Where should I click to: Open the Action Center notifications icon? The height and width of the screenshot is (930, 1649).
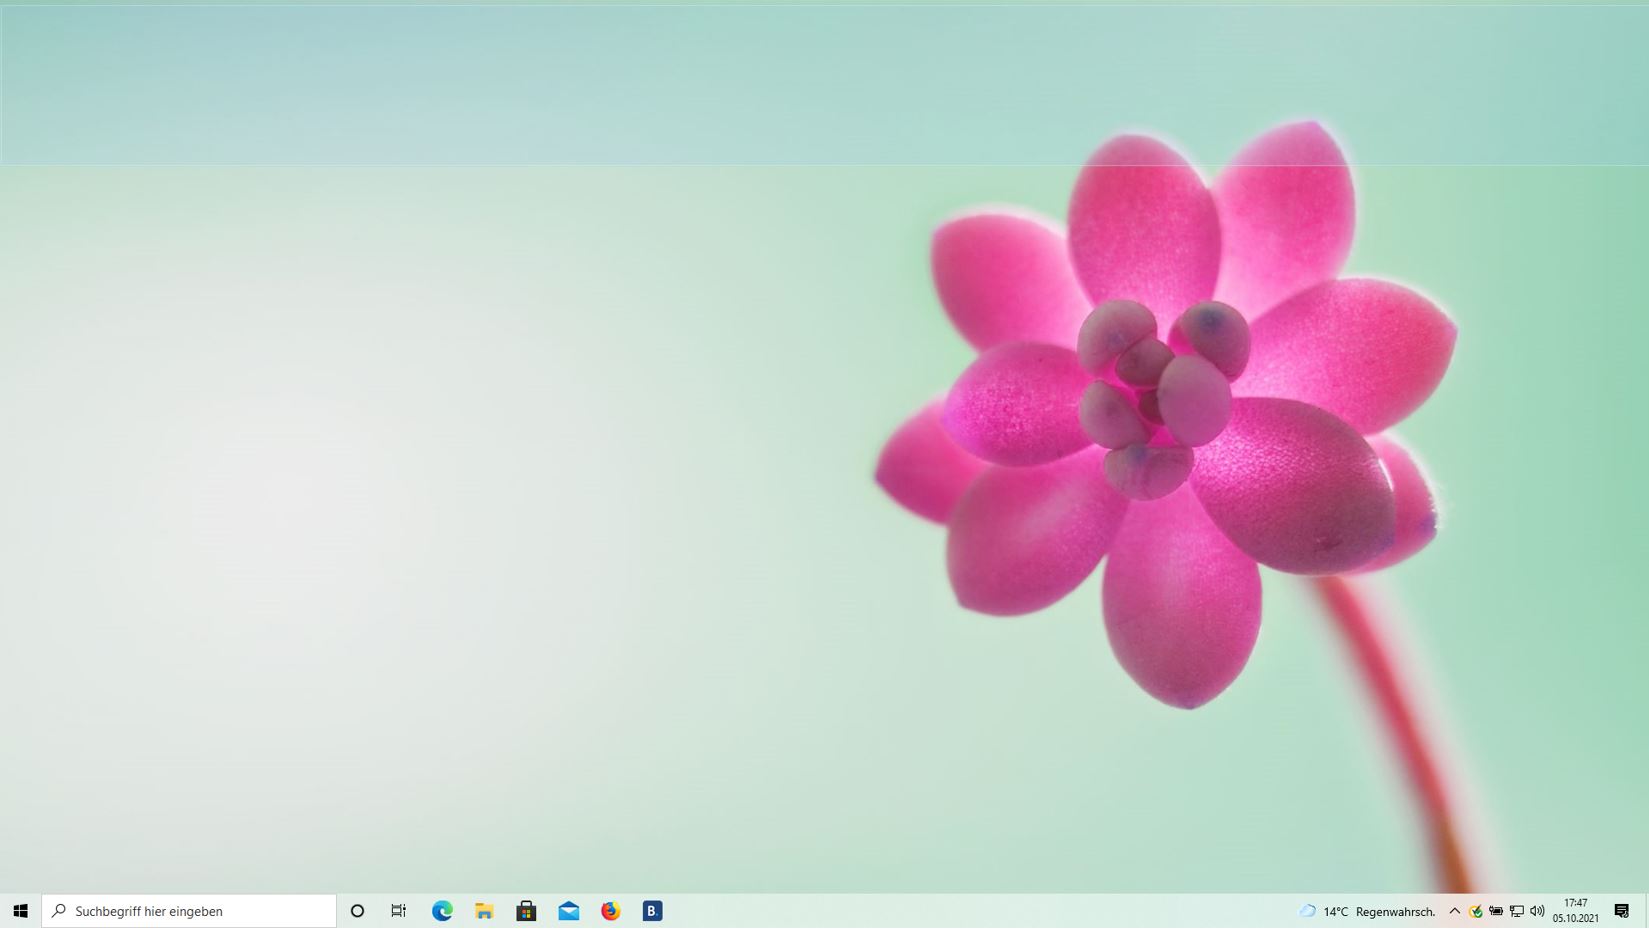(x=1622, y=911)
